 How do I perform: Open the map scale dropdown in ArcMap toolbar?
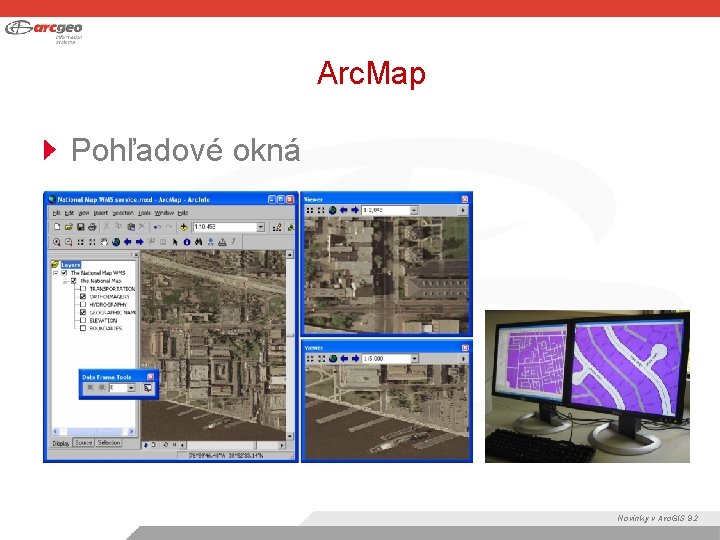pos(261,227)
